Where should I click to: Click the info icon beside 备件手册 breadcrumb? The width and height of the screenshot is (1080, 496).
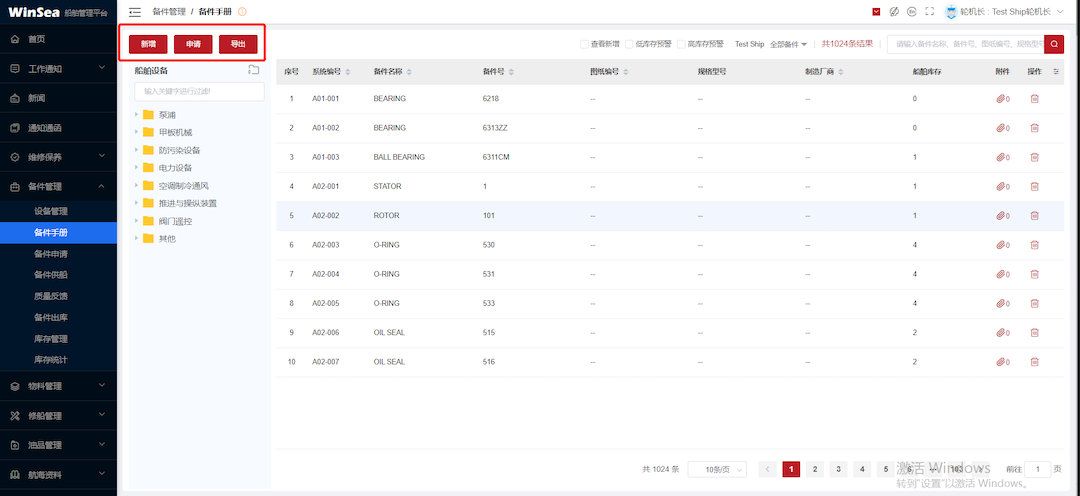tap(242, 12)
